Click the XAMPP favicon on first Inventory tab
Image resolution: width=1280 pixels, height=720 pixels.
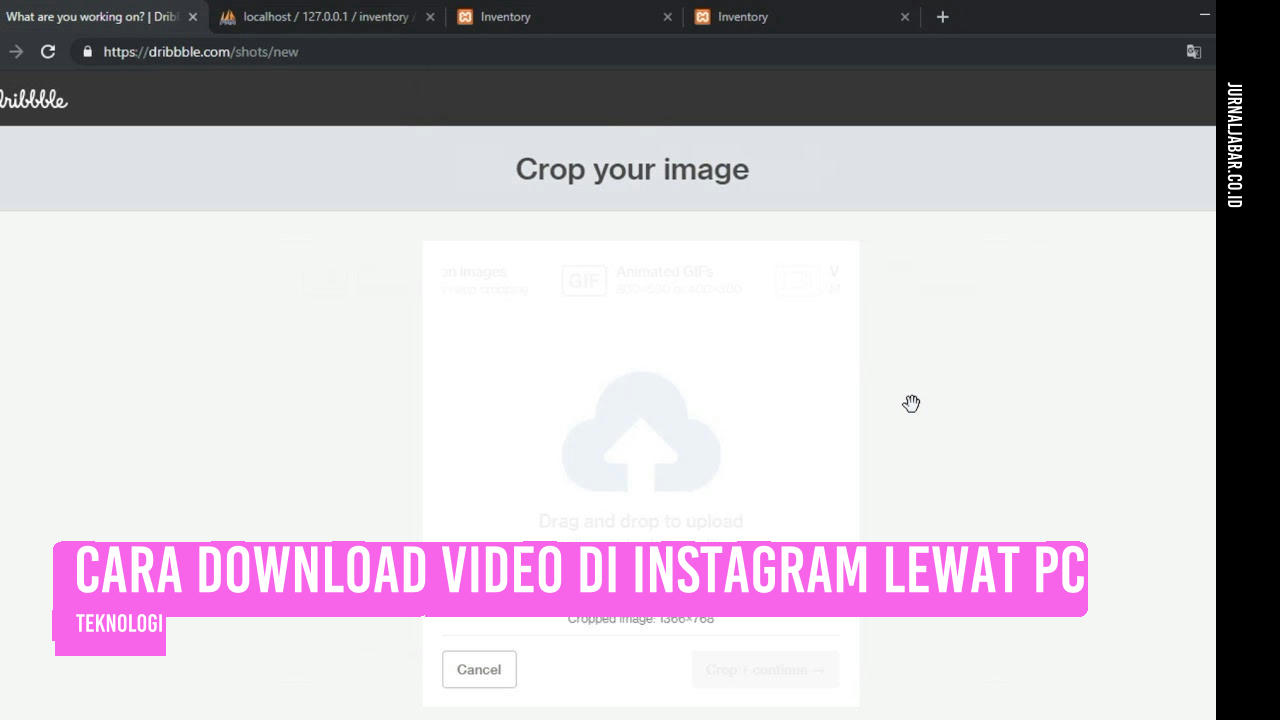coord(465,17)
